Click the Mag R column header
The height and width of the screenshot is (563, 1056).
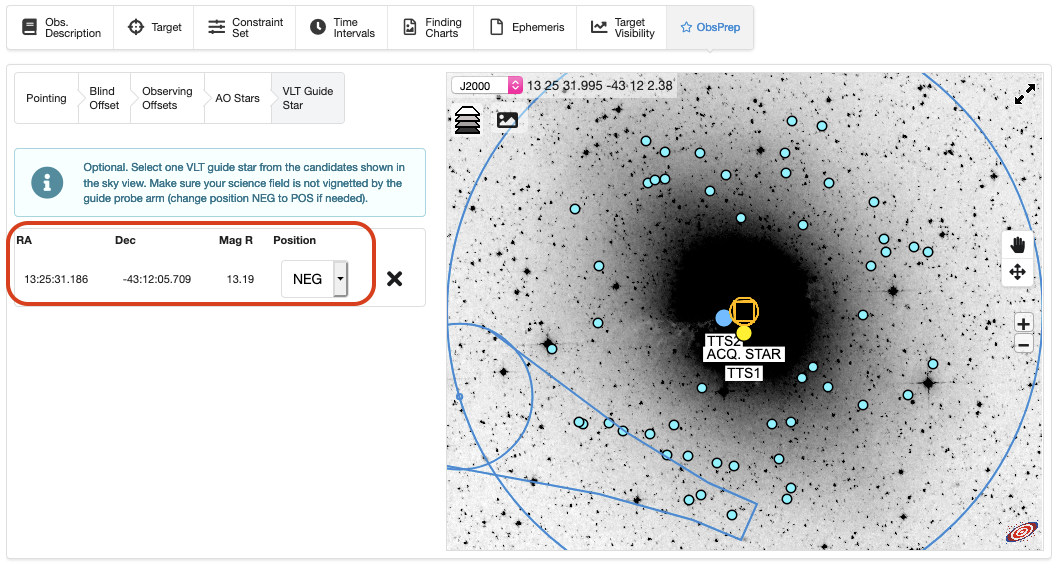tap(236, 240)
